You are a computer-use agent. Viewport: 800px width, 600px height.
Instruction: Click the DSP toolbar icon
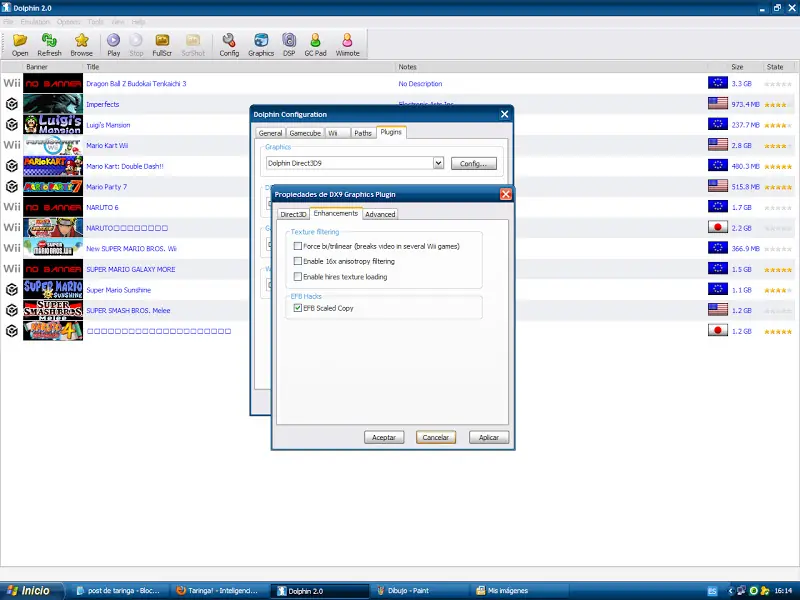coord(289,44)
